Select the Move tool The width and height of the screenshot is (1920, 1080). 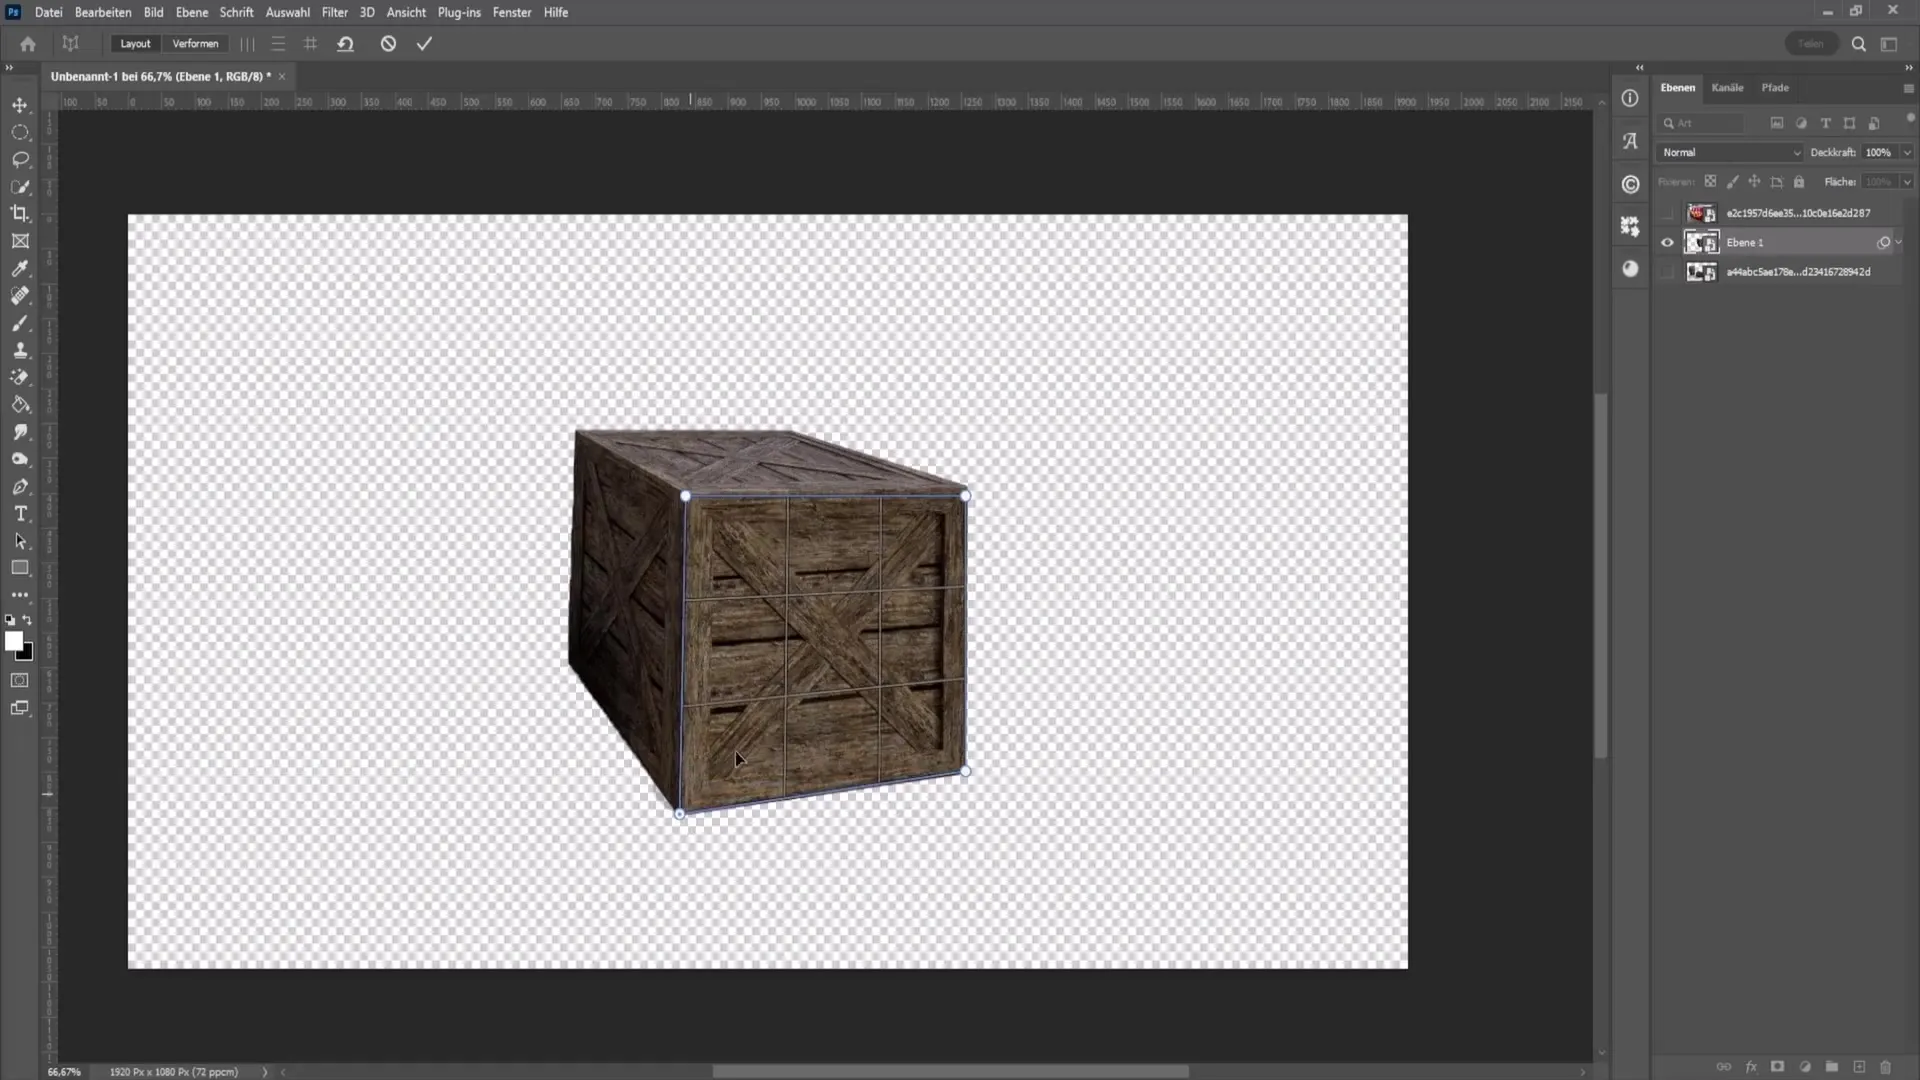tap(20, 105)
